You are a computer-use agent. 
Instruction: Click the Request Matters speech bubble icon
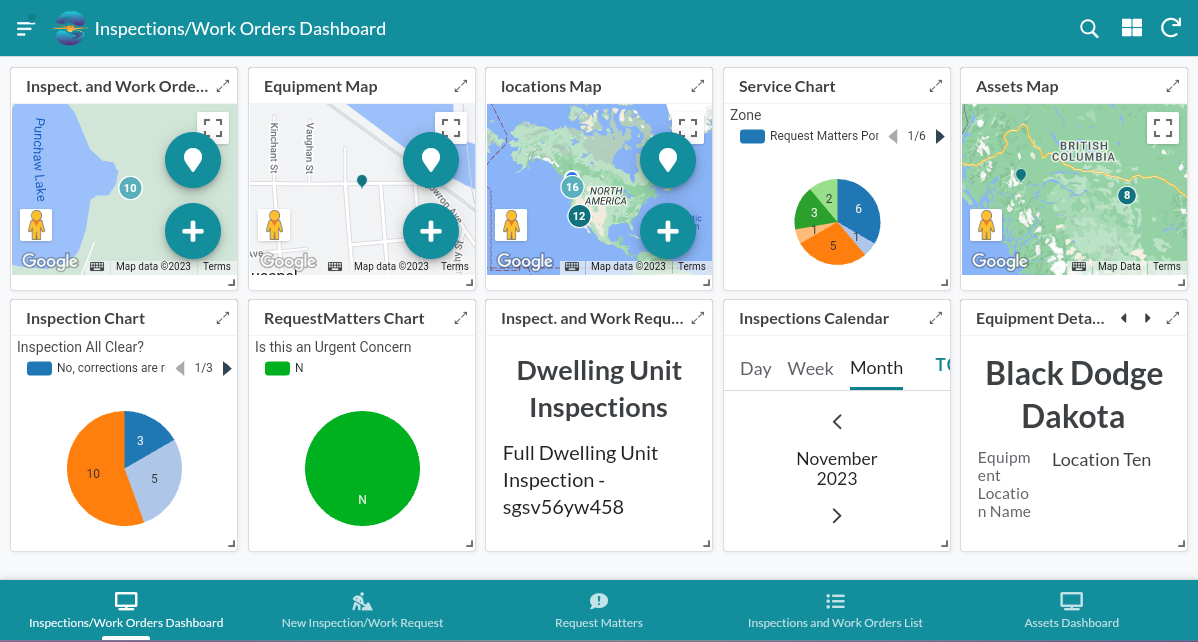click(598, 600)
